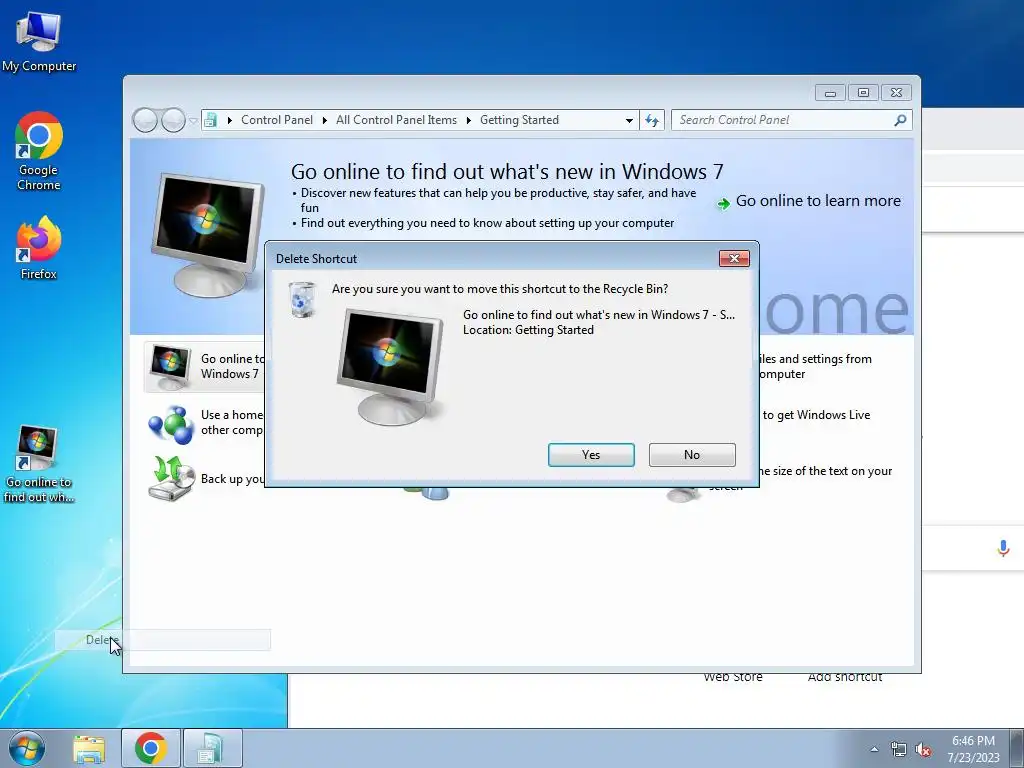Minimize the Control Panel window
The image size is (1024, 768).
[830, 93]
